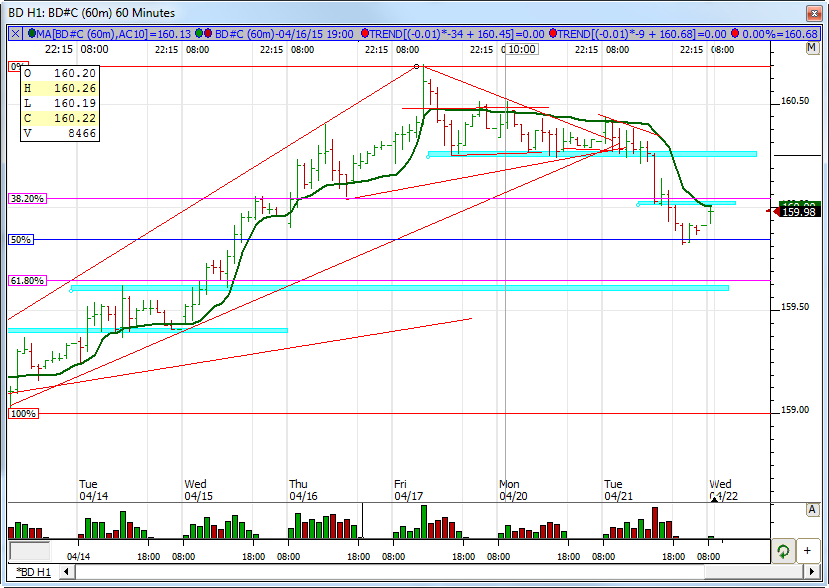829x588 pixels.
Task: Click the 159.98 current price marker
Action: pyautogui.click(x=799, y=212)
